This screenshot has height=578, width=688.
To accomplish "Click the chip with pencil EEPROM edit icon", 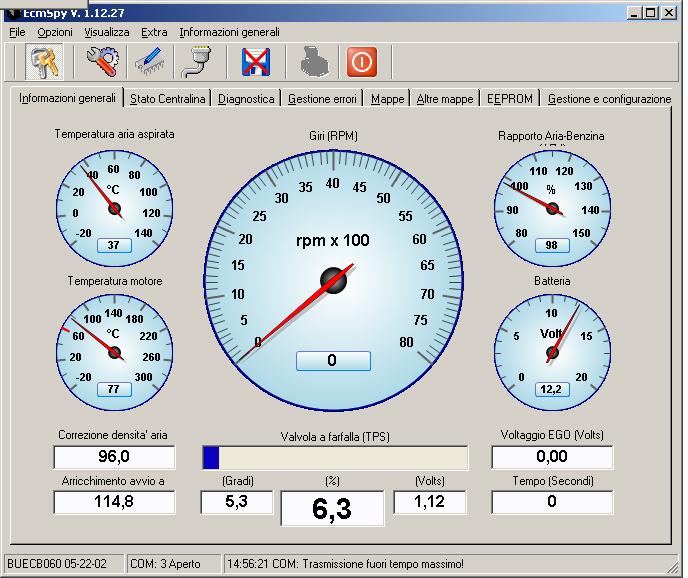I will (x=150, y=62).
